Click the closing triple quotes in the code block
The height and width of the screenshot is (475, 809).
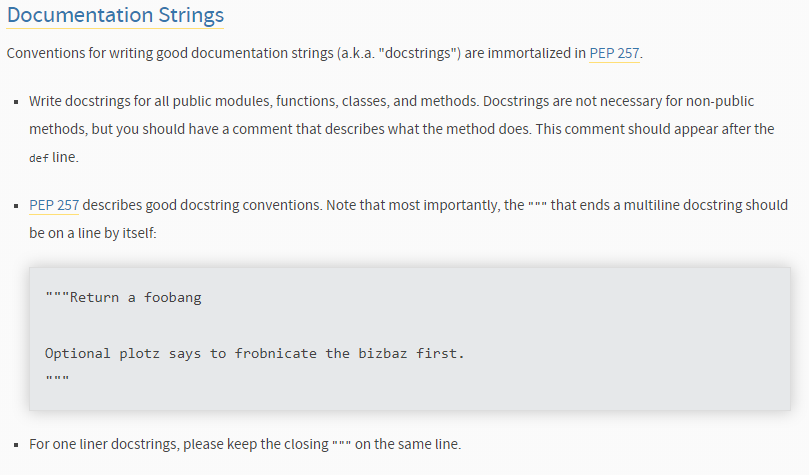[x=56, y=379]
